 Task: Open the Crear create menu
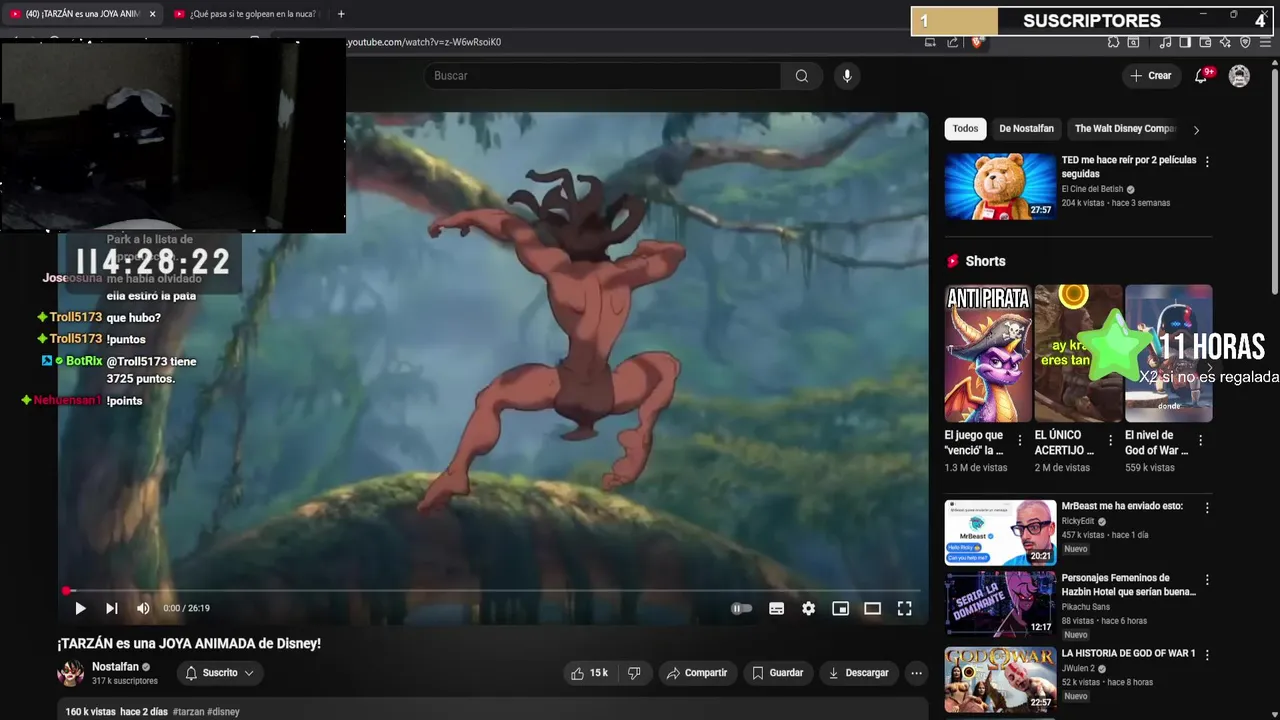tap(1150, 76)
